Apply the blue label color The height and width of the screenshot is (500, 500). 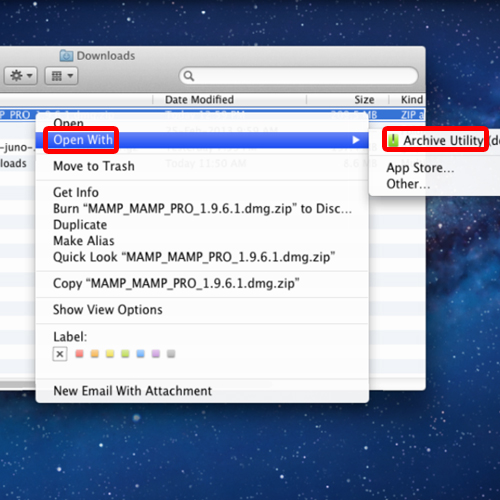(x=141, y=354)
